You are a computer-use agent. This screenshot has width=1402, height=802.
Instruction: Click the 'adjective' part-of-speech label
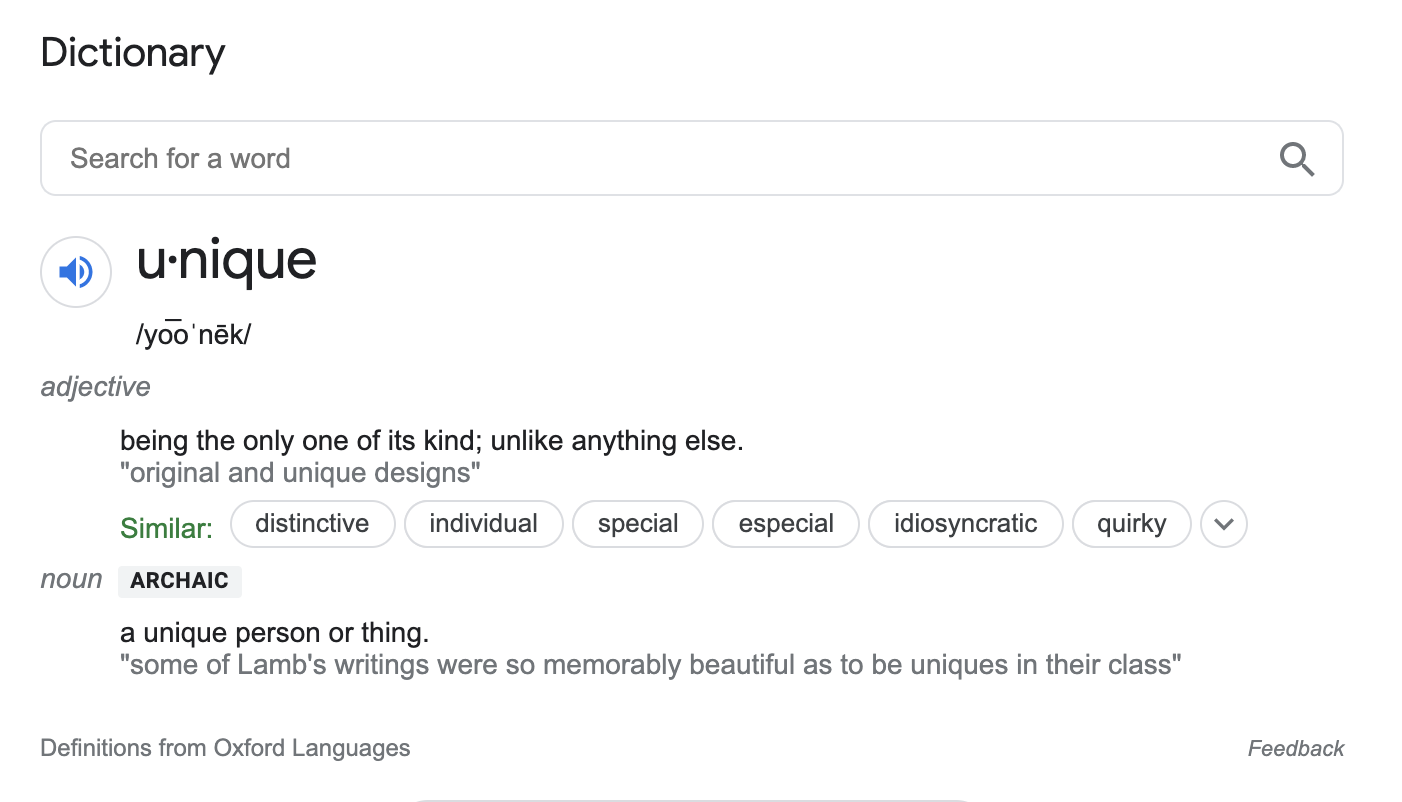point(95,387)
